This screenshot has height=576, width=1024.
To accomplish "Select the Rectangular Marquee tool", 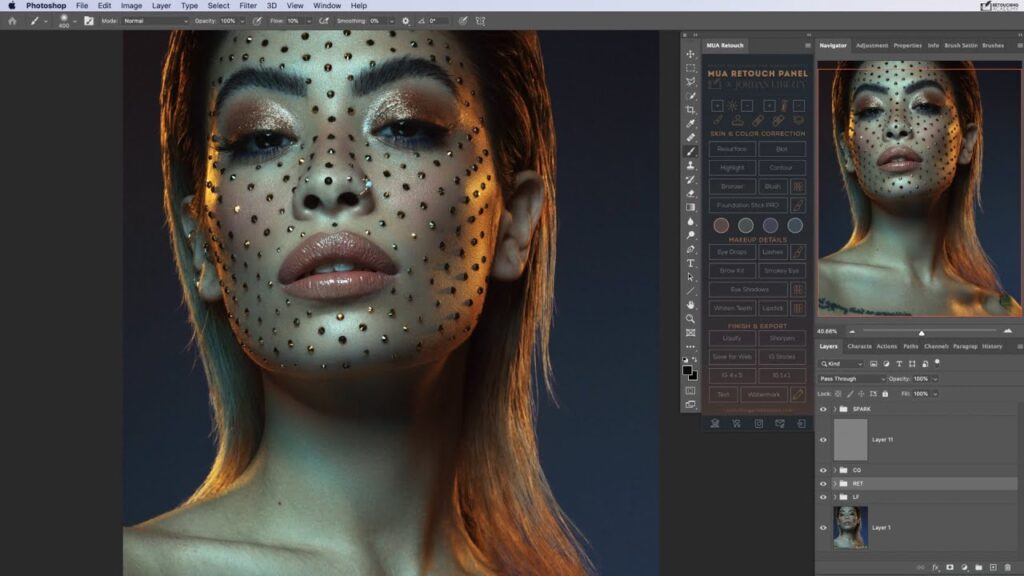I will pos(690,68).
